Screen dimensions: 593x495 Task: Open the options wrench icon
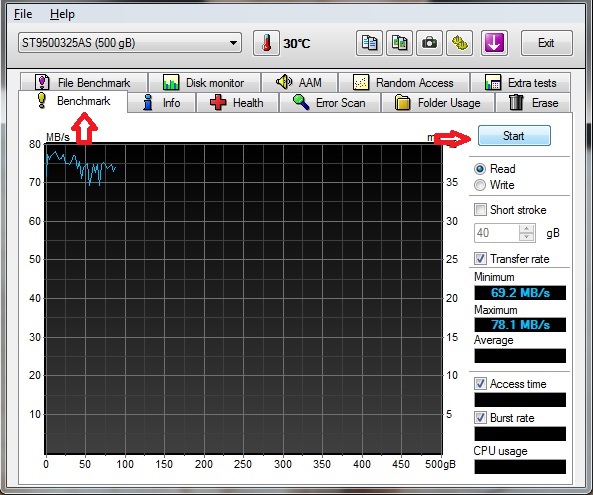coord(459,43)
